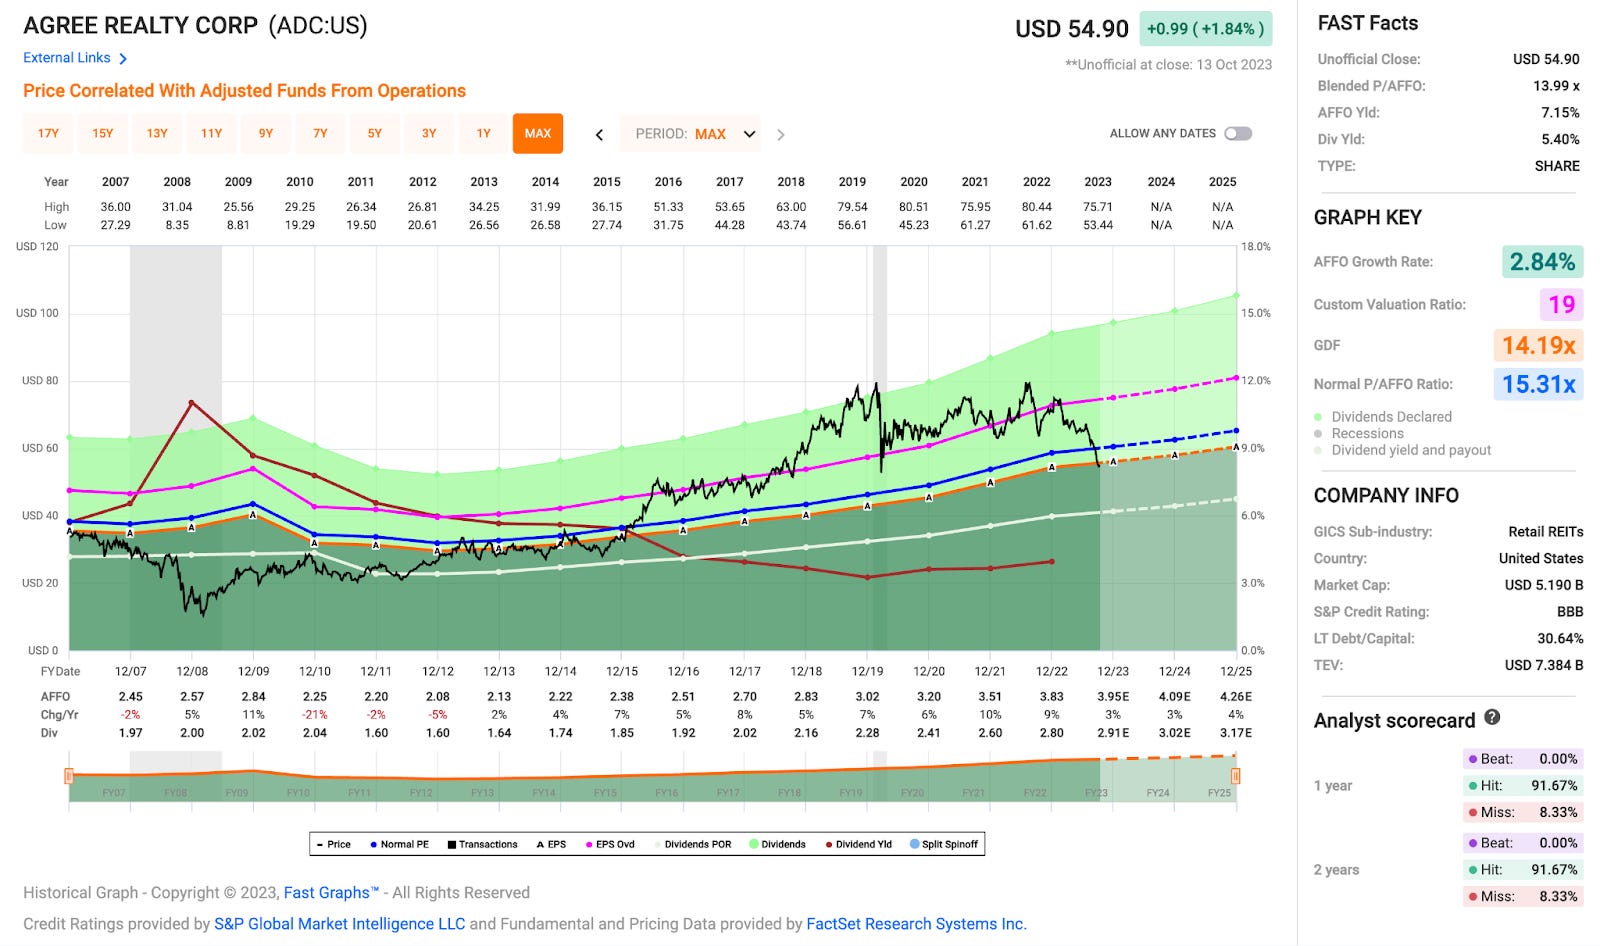Click the Analyst scorecard help icon

tap(1492, 717)
